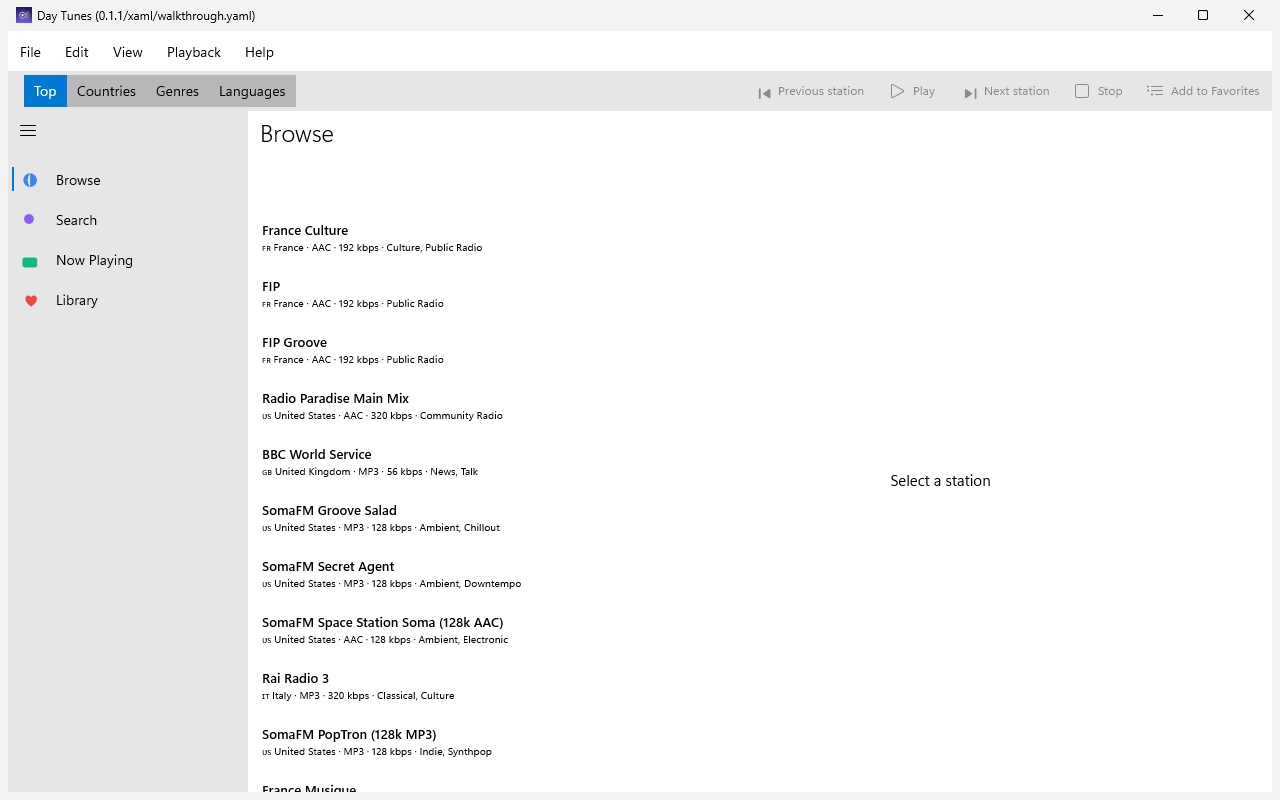
Task: Click the red heart Library icon
Action: click(x=31, y=300)
